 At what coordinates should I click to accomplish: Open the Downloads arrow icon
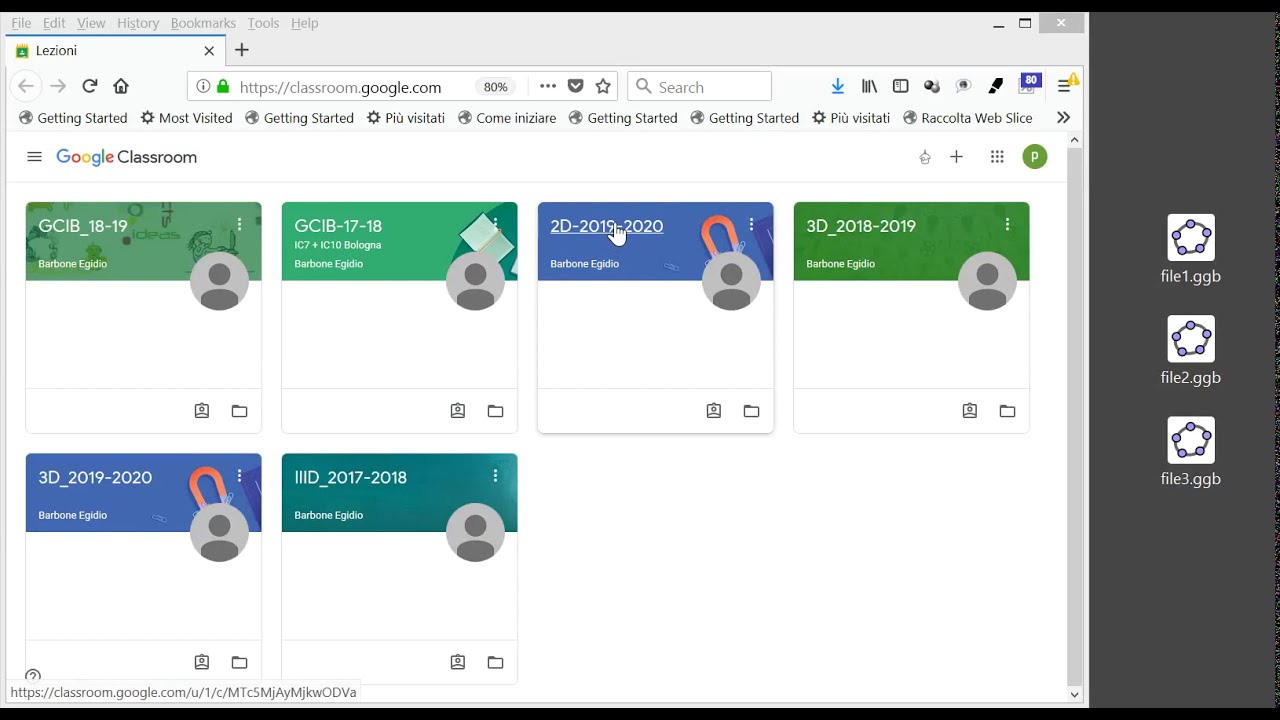point(838,87)
